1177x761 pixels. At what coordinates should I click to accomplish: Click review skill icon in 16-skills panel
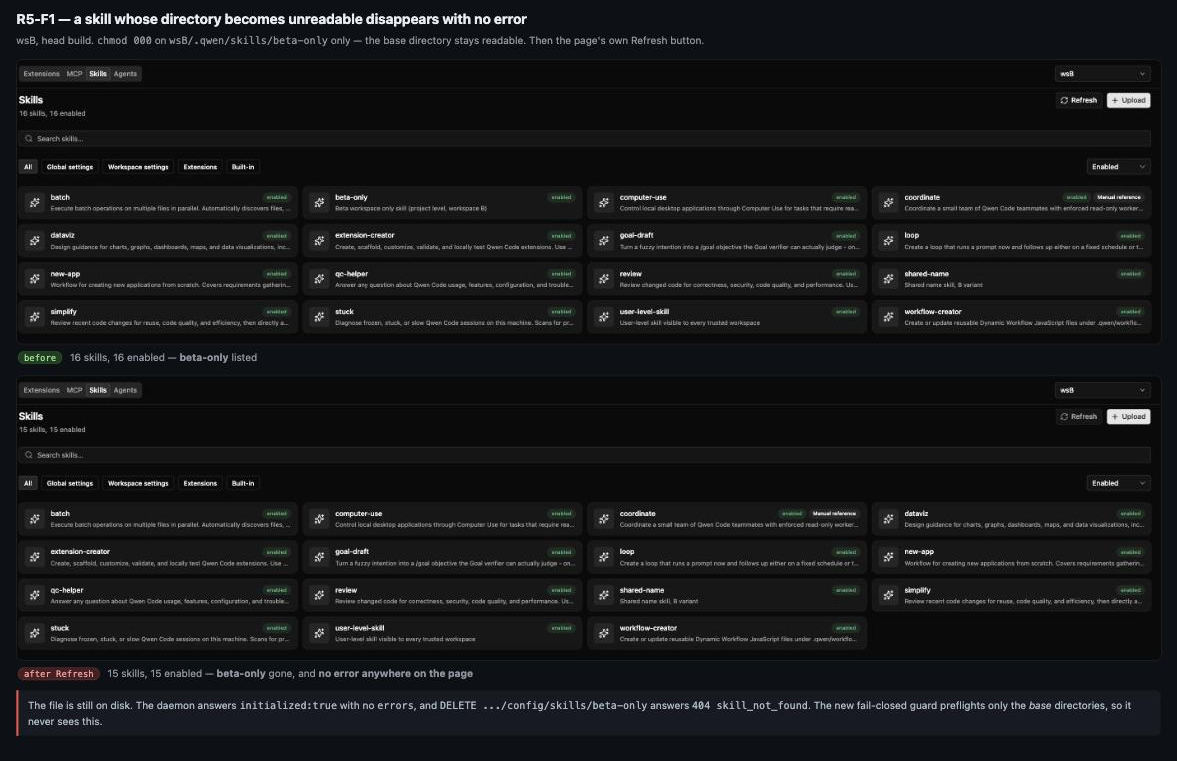click(604, 278)
